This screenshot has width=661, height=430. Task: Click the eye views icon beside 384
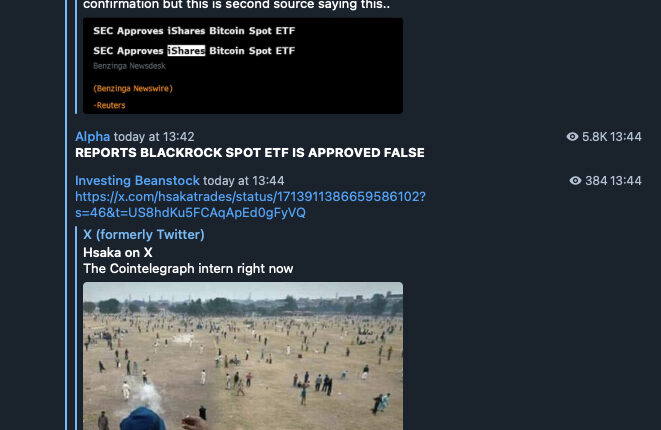(x=575, y=180)
